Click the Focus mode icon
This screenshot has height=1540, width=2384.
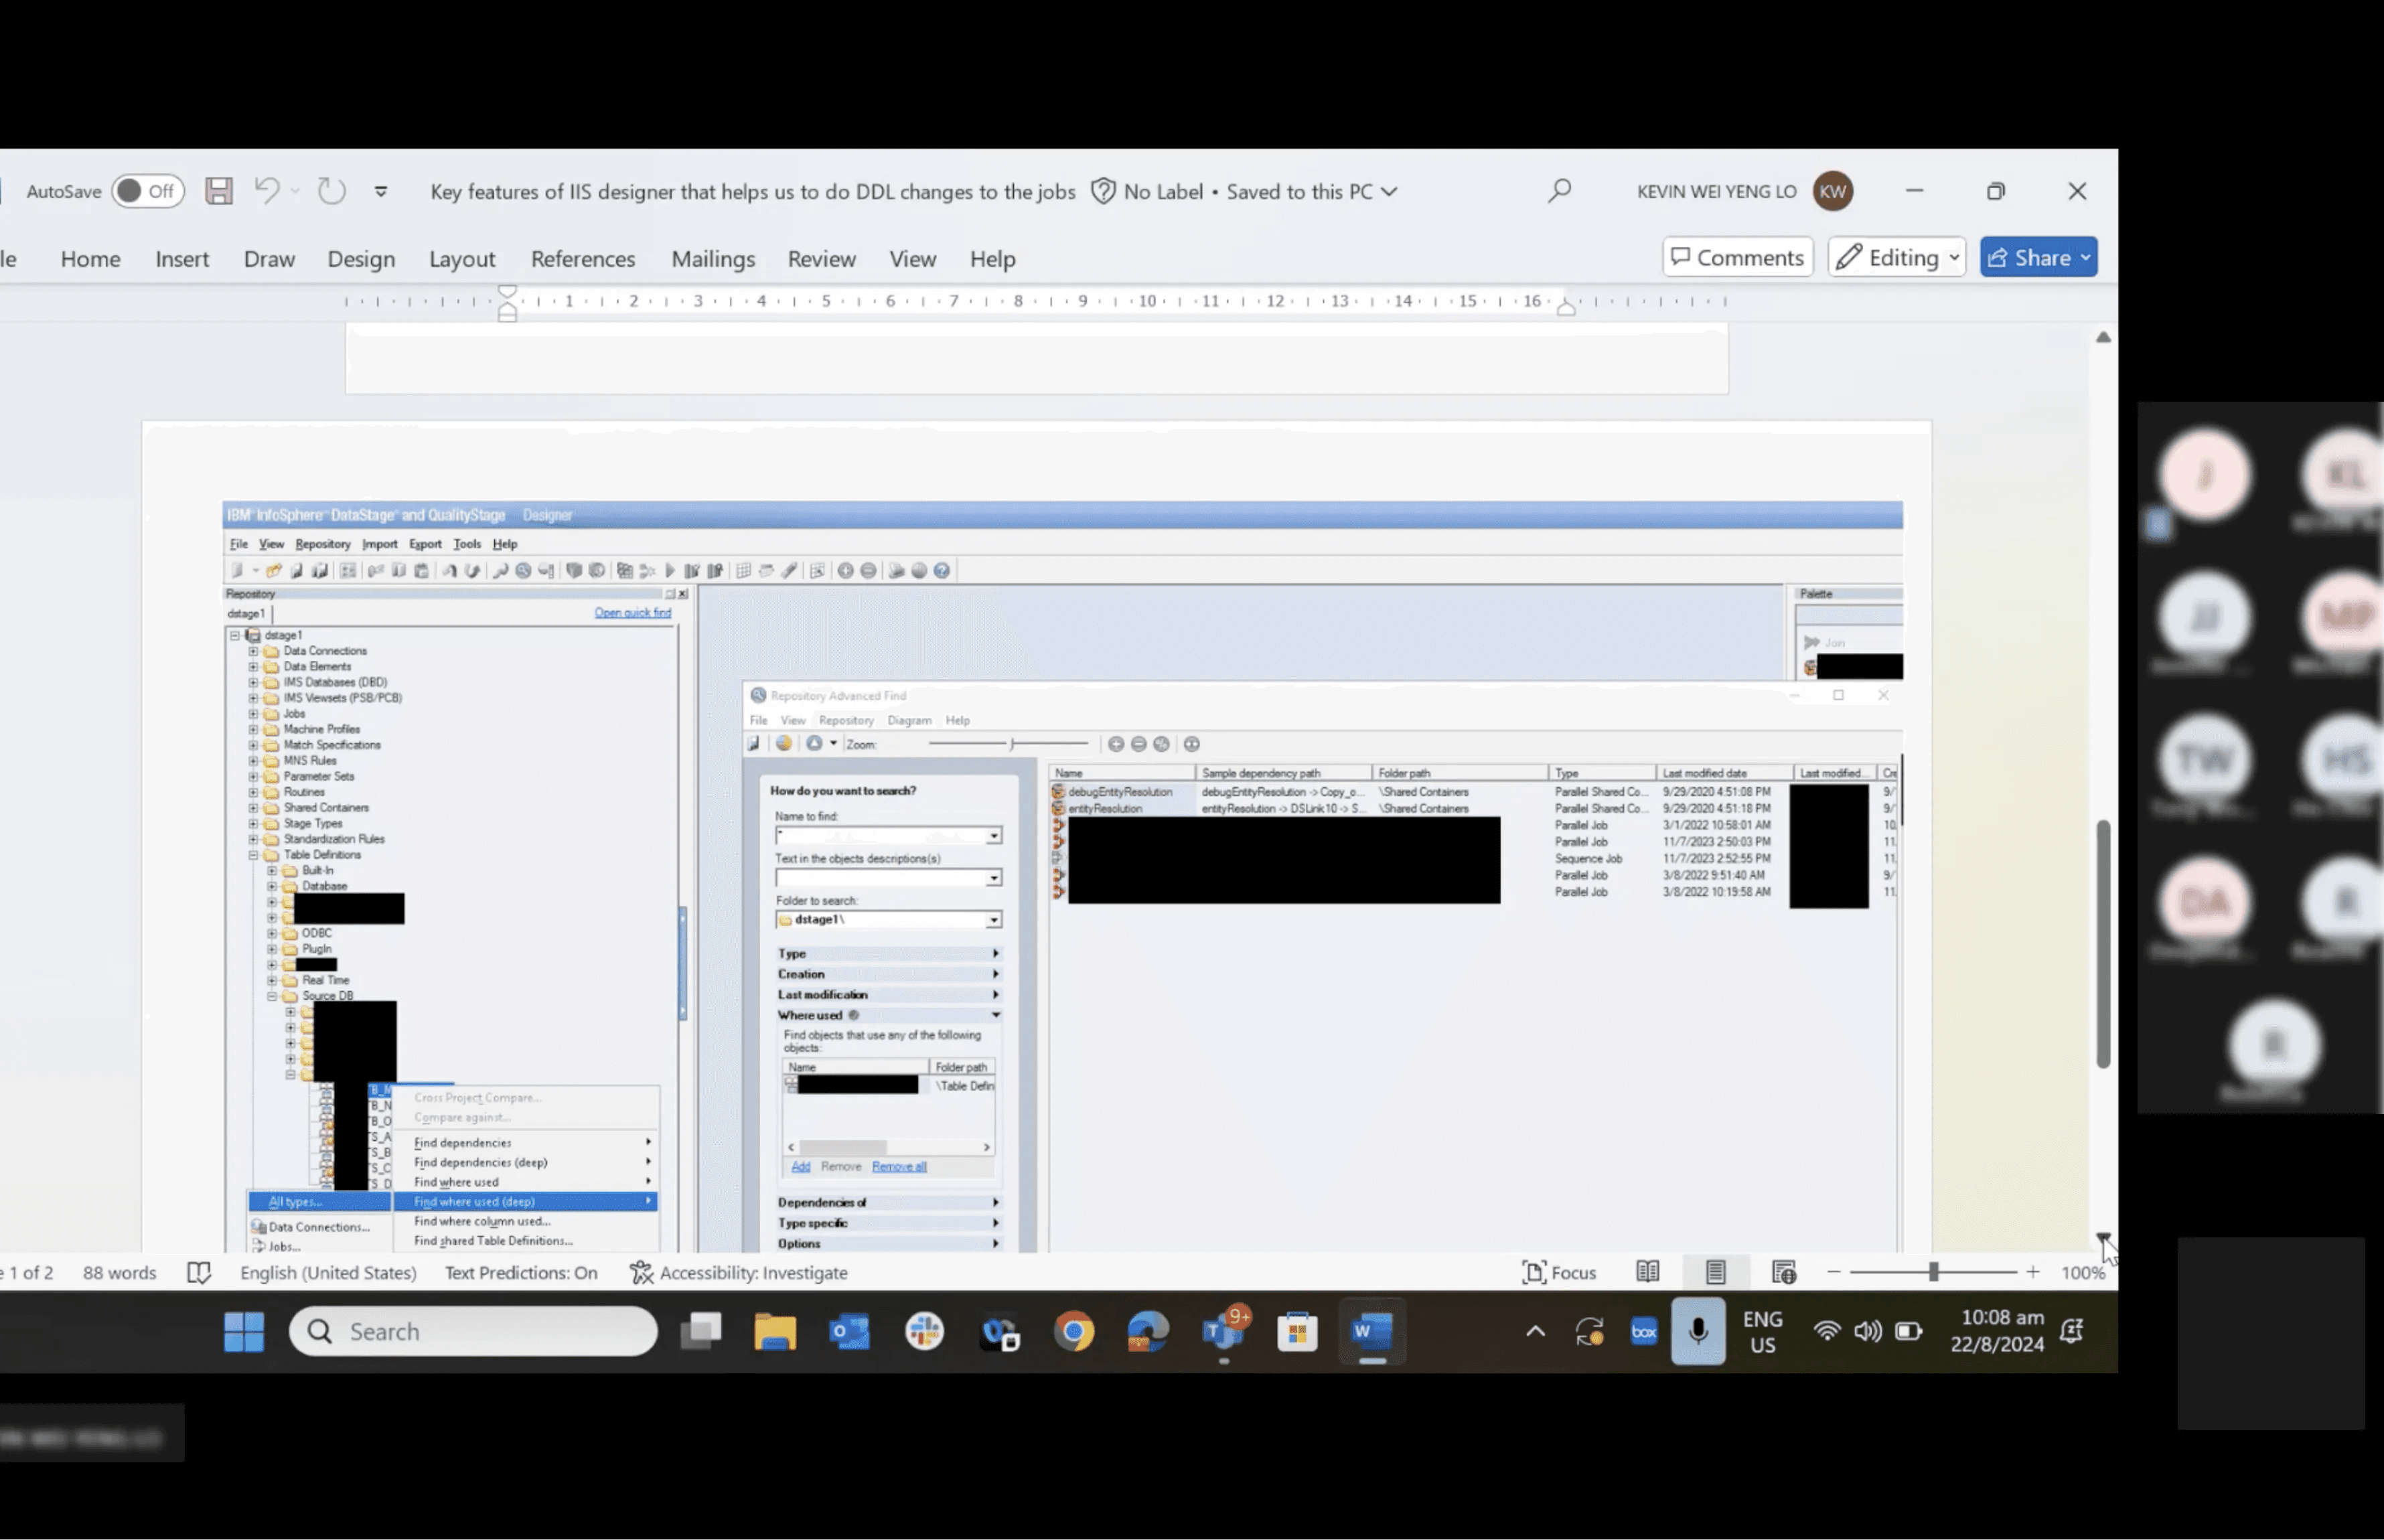coord(1533,1272)
